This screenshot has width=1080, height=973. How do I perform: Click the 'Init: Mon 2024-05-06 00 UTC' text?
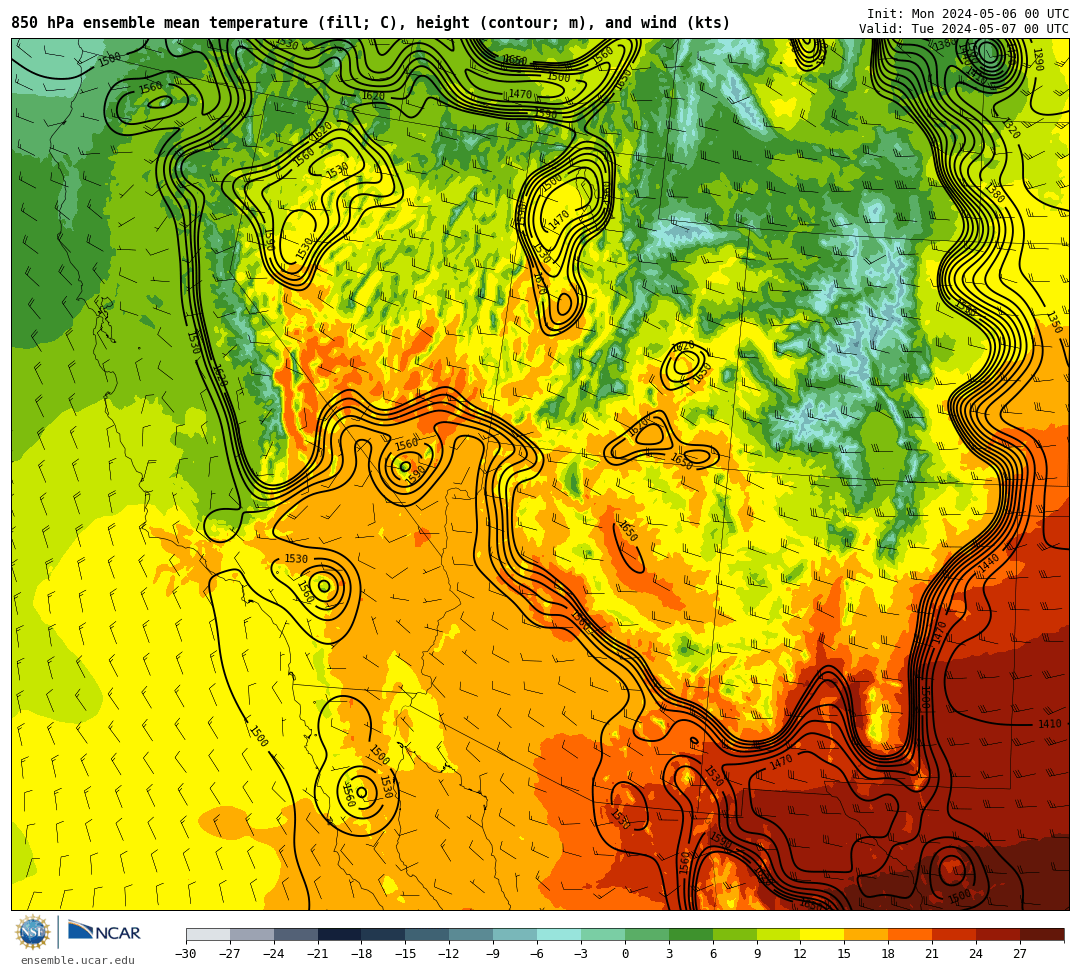coord(967,14)
